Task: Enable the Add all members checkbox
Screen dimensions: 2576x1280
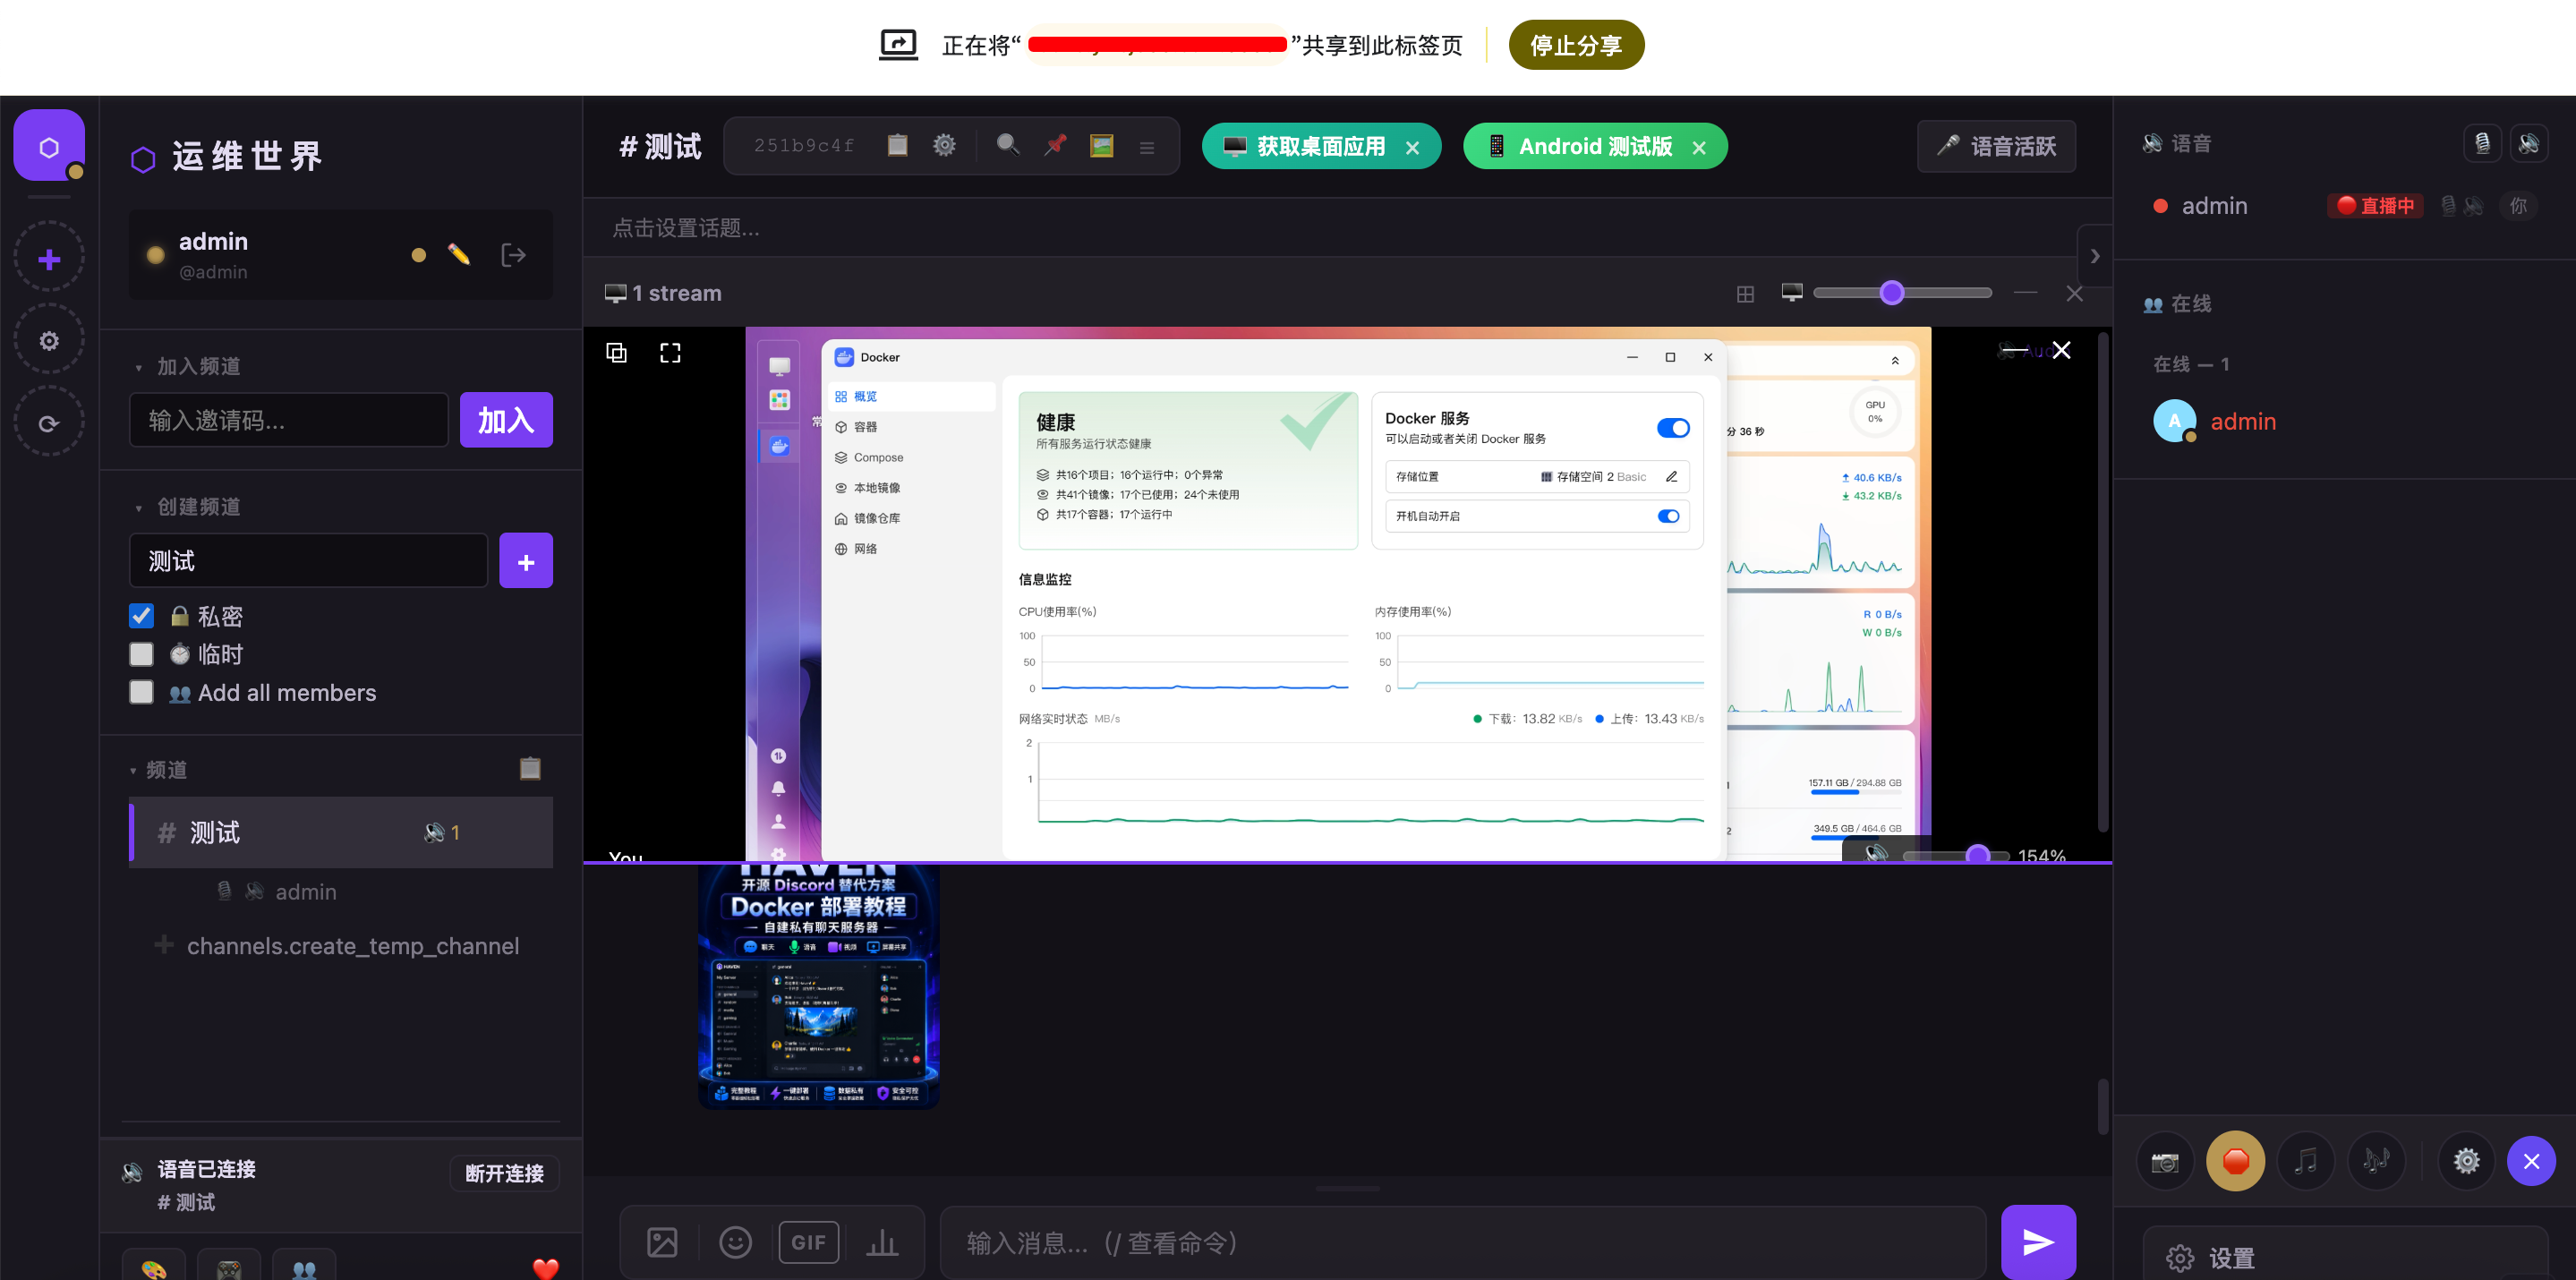Action: pyautogui.click(x=141, y=692)
